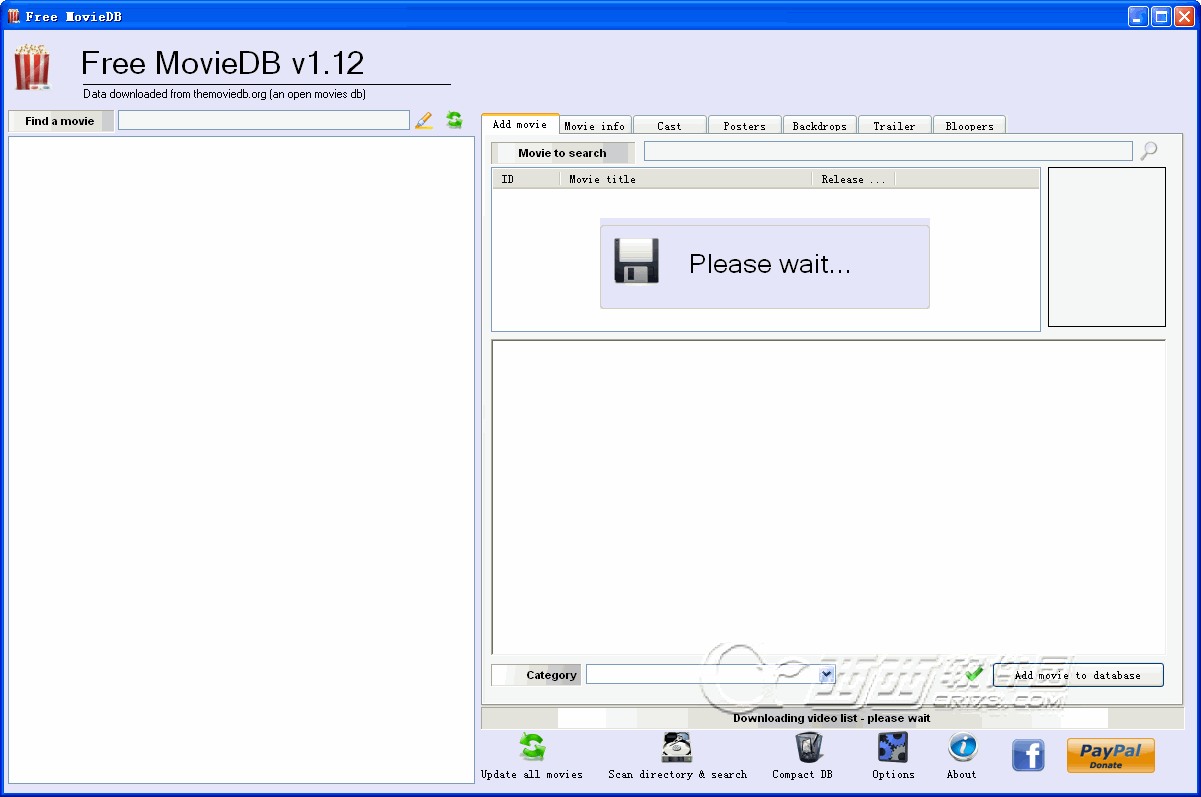Open the About info icon

click(962, 747)
